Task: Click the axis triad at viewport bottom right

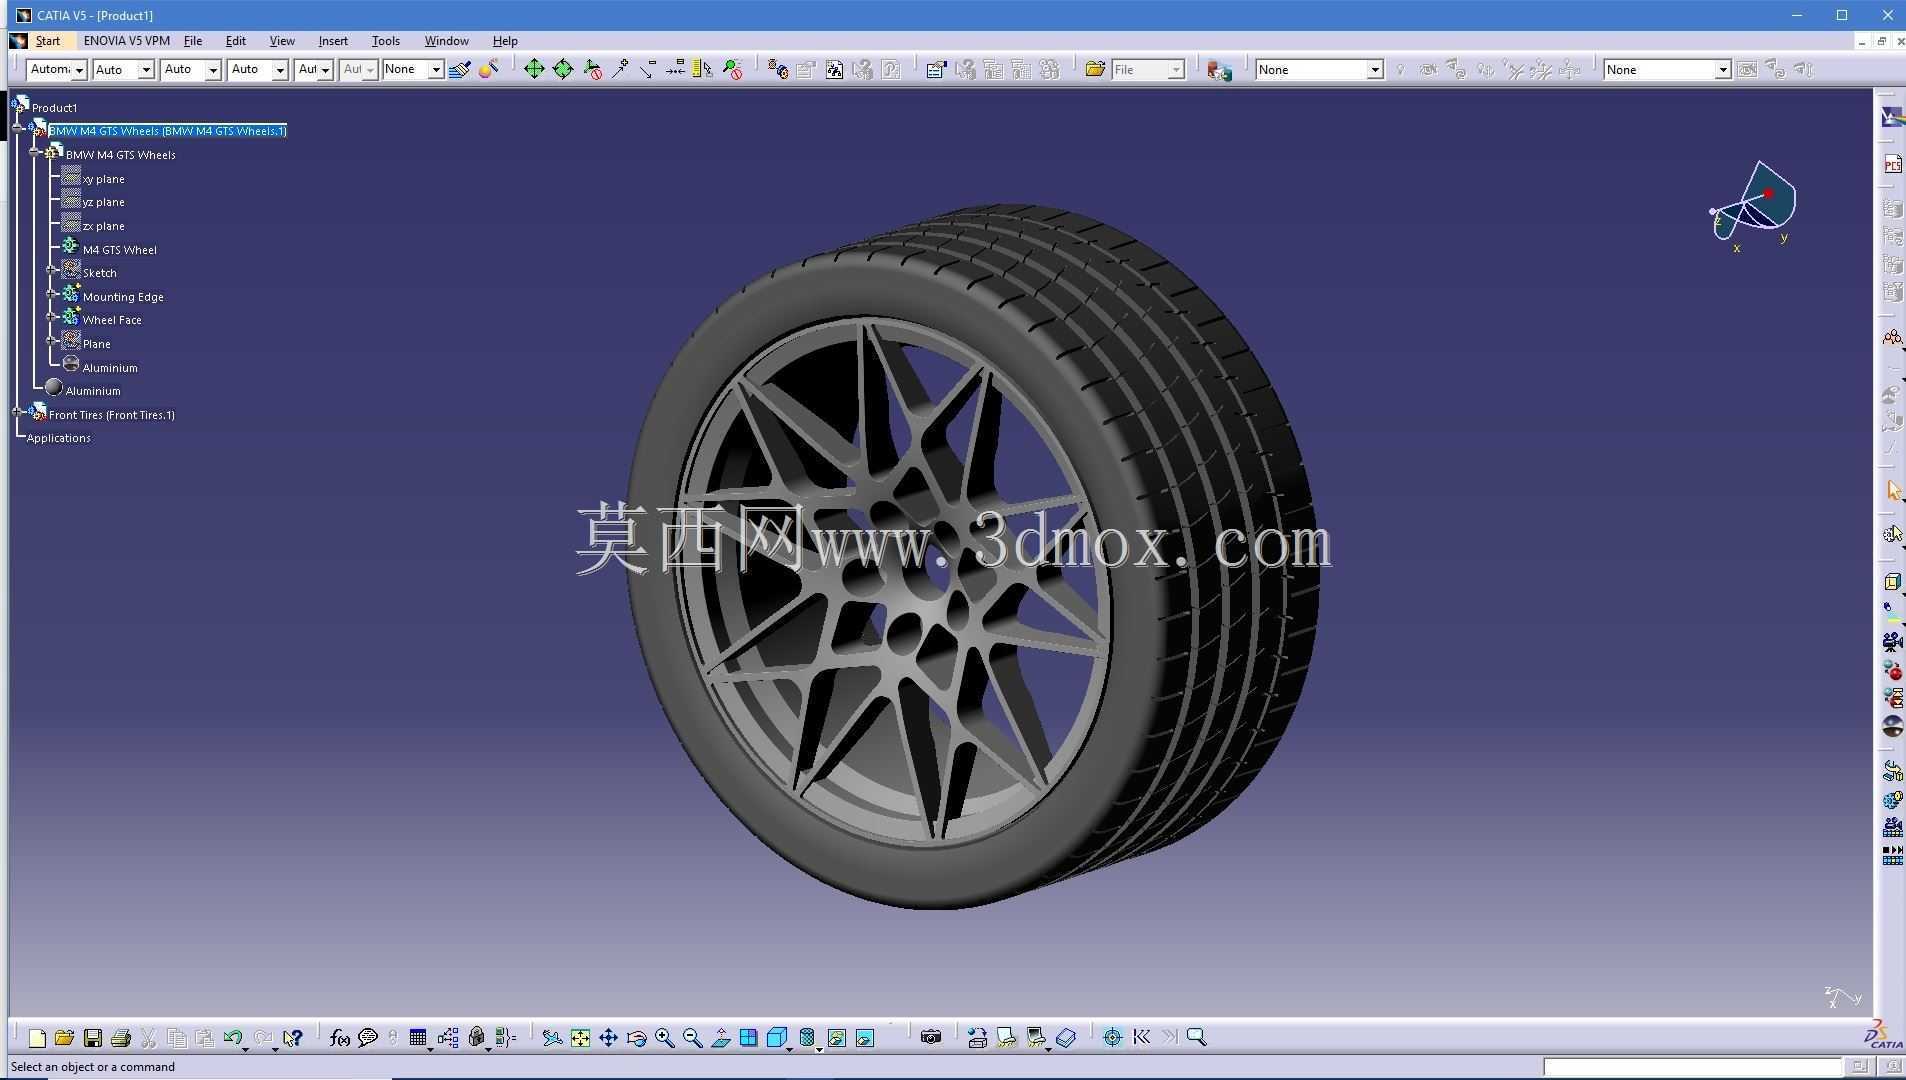Action: coord(1842,997)
